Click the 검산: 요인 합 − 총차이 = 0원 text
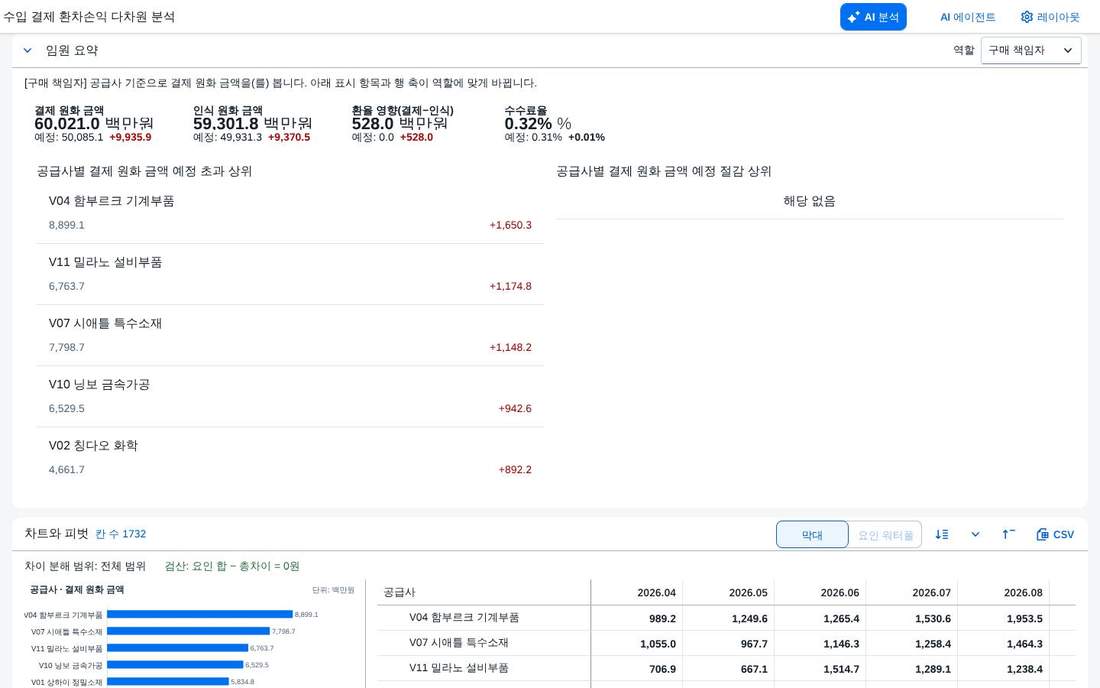This screenshot has width=1100, height=688. [x=232, y=566]
